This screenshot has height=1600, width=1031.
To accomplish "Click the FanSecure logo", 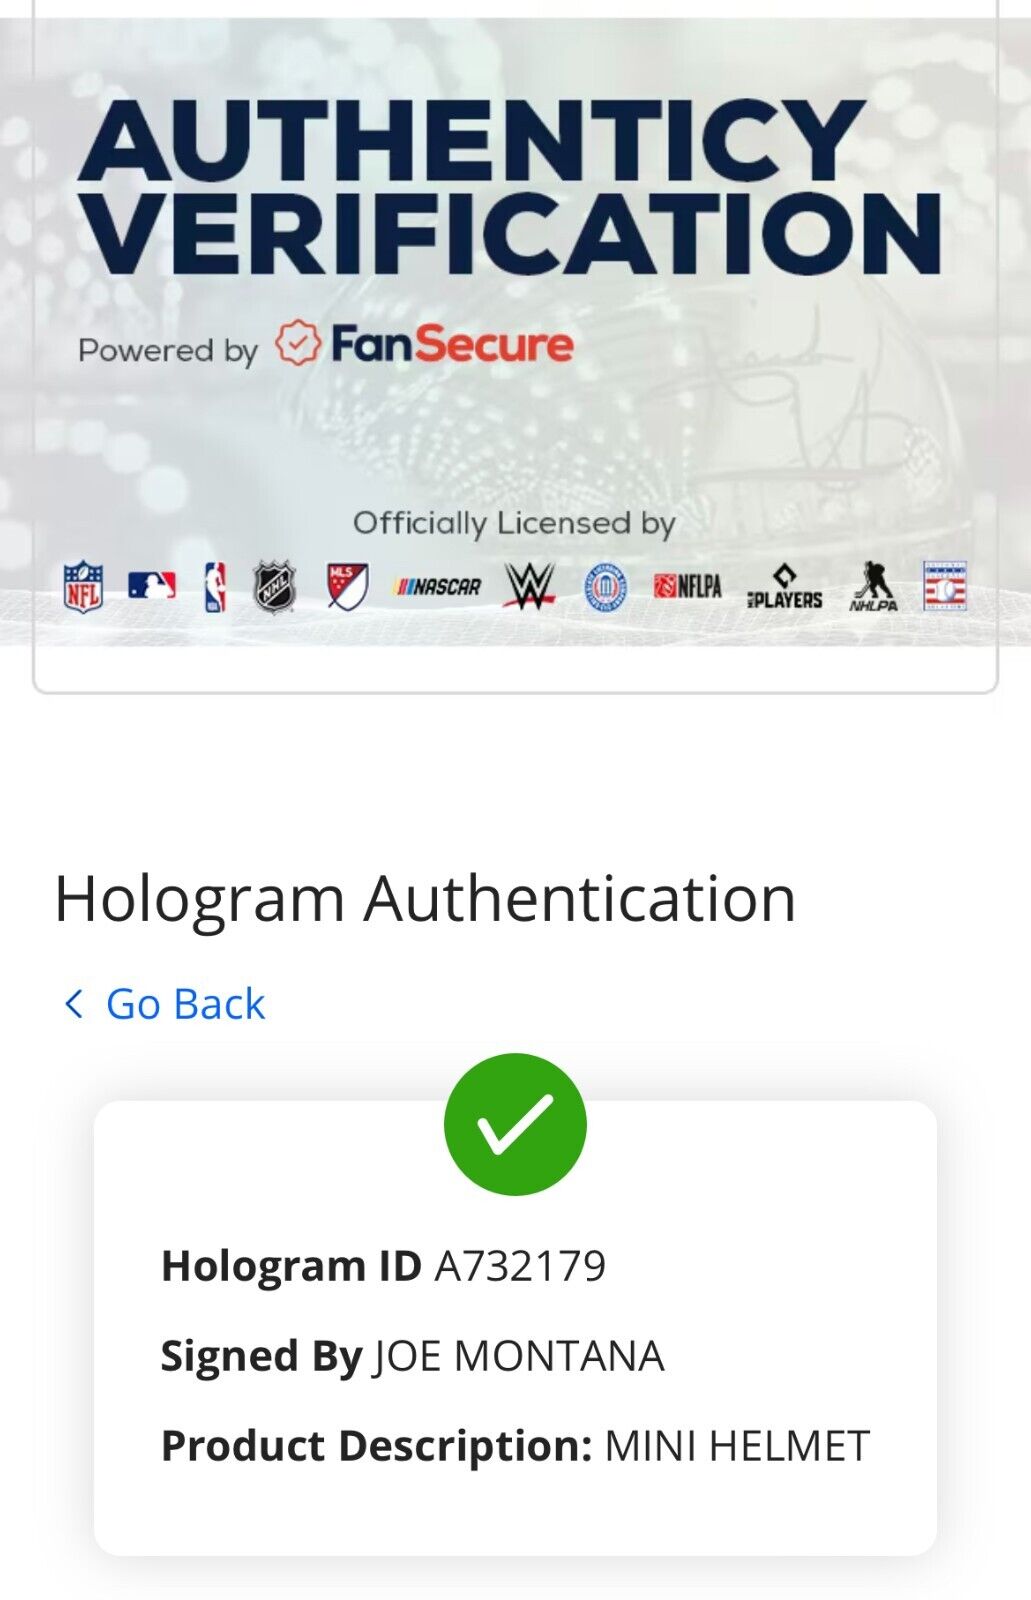I will tap(424, 344).
